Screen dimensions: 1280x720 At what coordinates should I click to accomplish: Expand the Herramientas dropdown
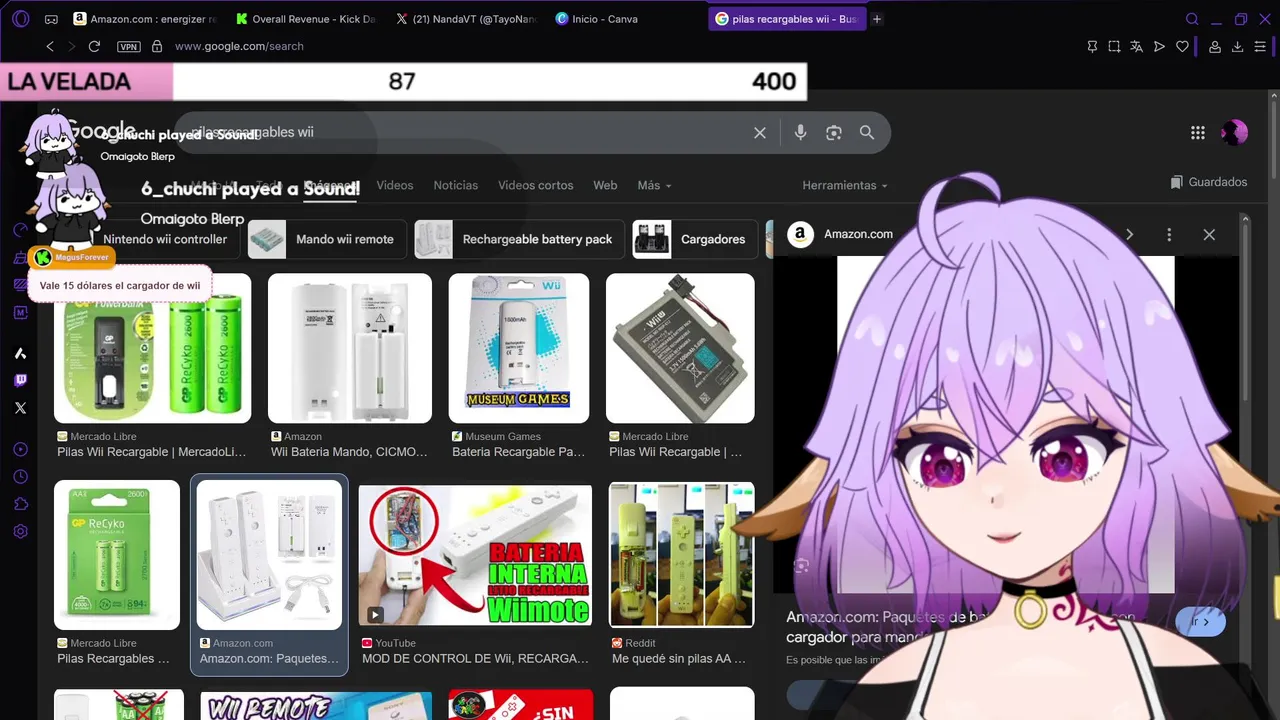pyautogui.click(x=845, y=185)
